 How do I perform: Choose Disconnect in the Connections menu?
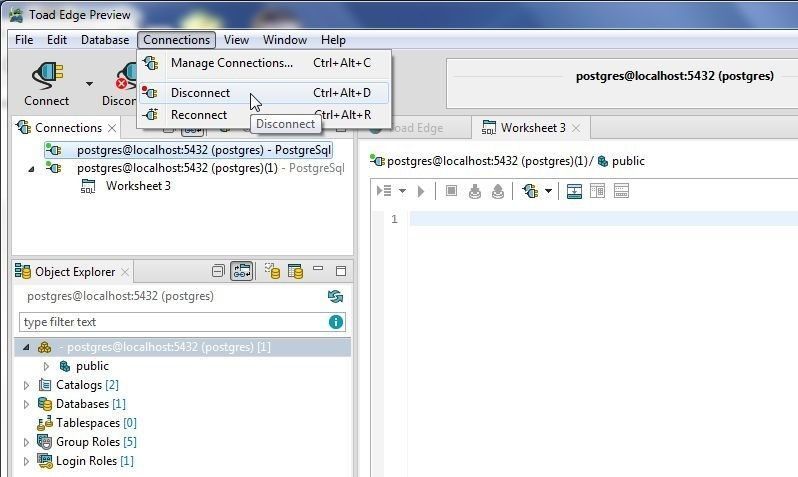(264, 93)
